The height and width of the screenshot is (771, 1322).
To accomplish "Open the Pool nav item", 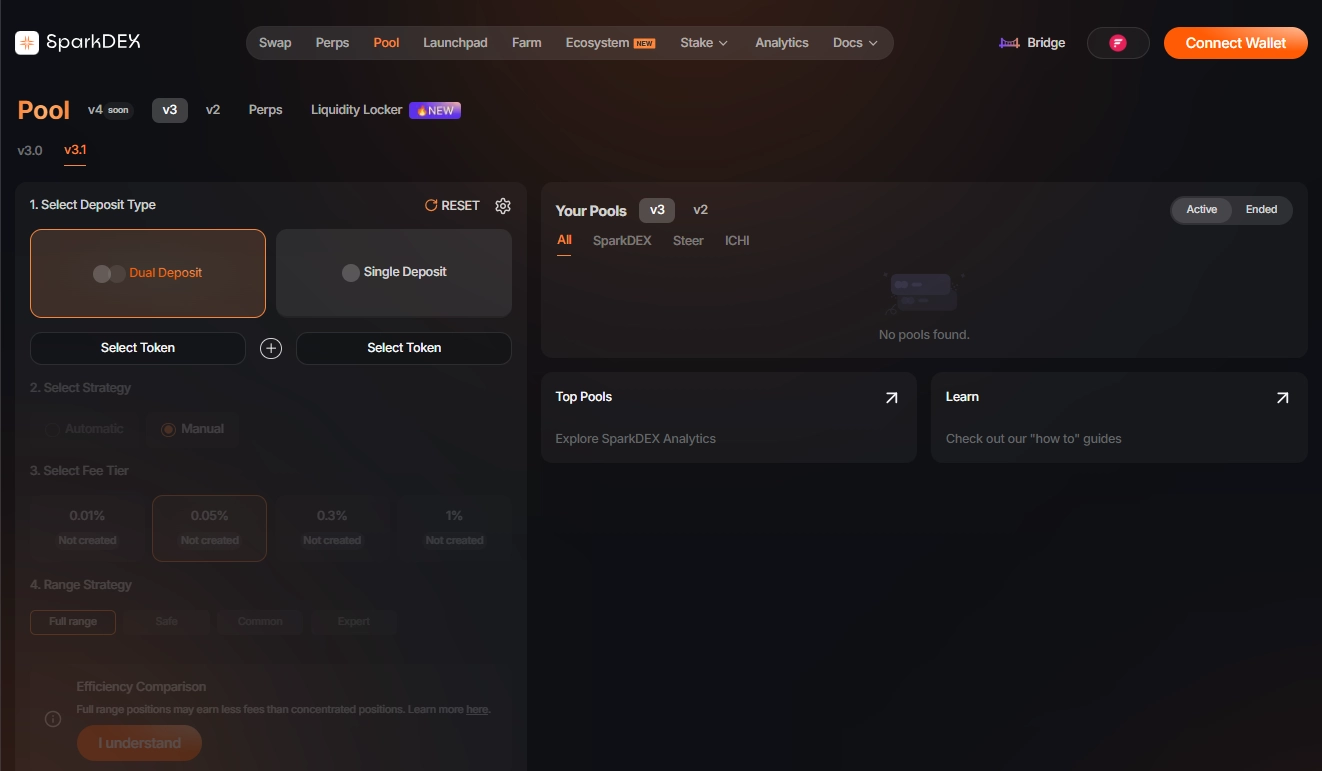I will coord(386,43).
